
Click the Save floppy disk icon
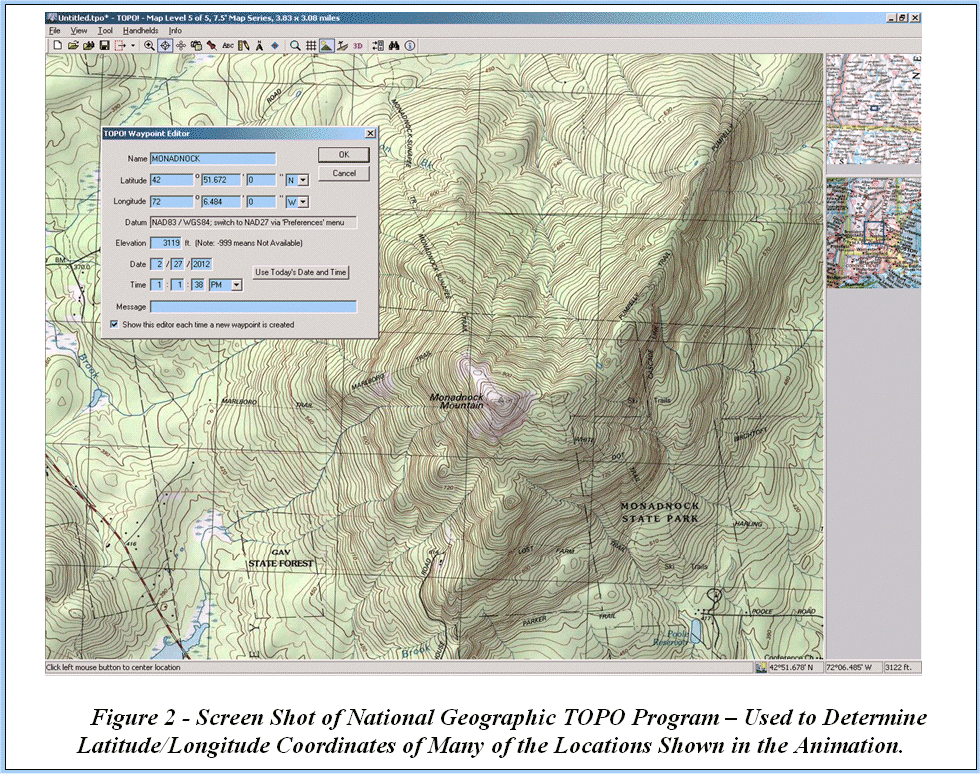coord(104,46)
